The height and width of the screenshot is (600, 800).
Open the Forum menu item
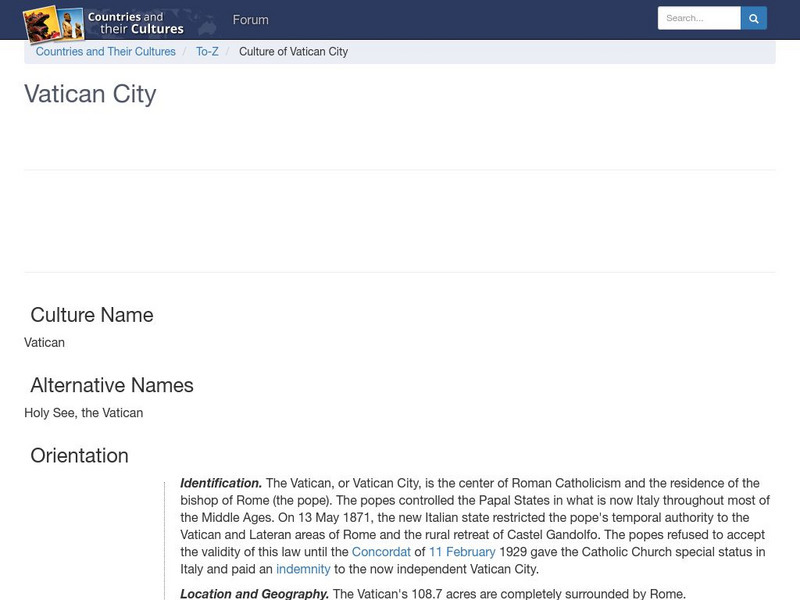[251, 20]
